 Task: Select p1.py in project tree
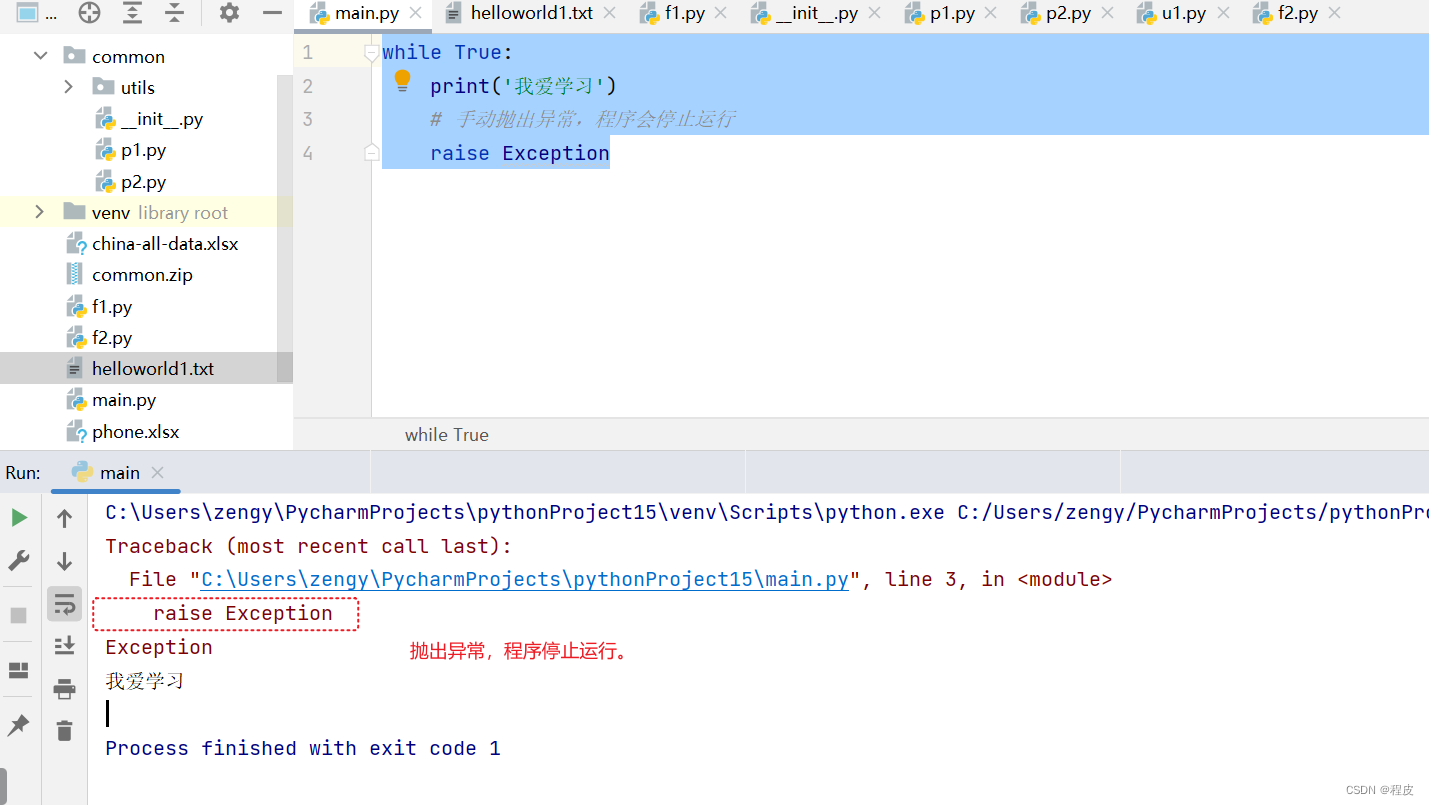[131, 150]
